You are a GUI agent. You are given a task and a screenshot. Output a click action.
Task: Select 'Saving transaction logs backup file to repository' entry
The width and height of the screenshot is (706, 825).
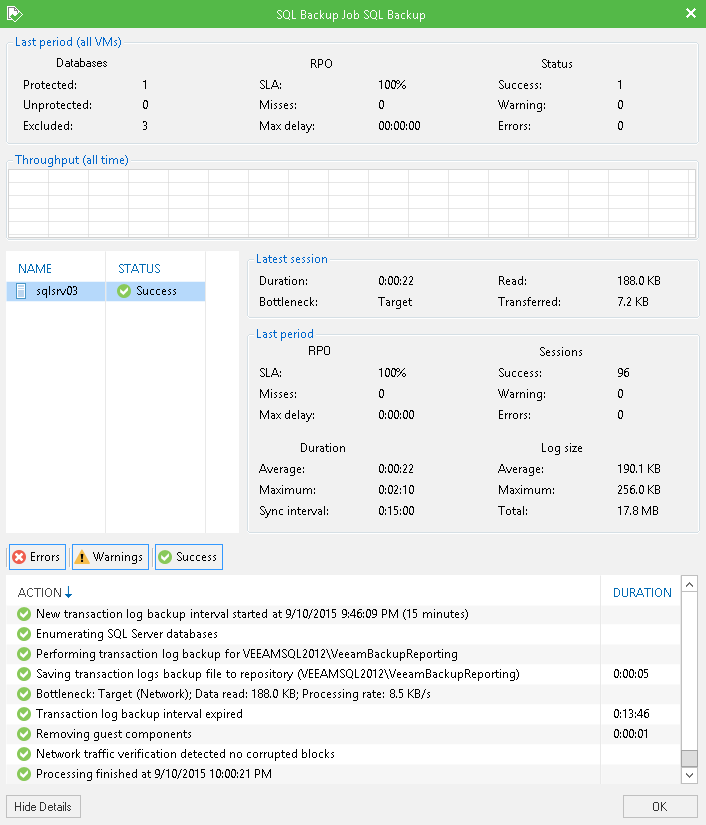(343, 674)
